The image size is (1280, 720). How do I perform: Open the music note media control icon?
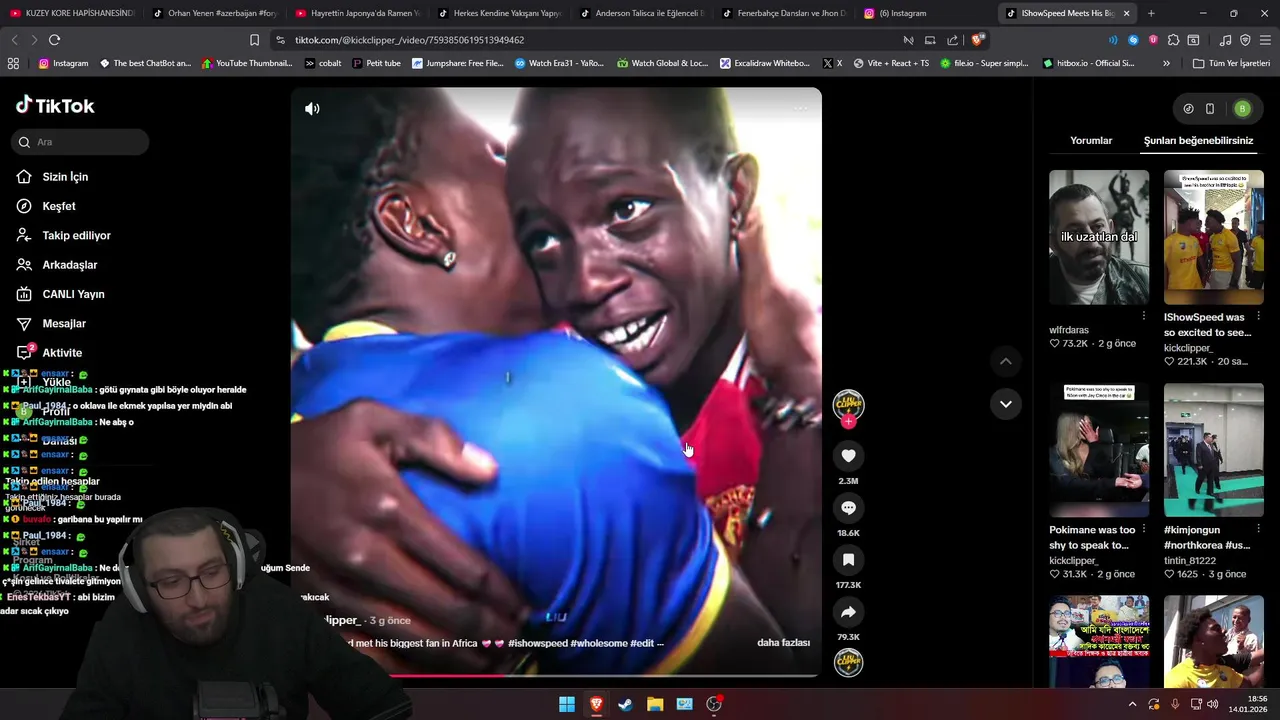(1225, 40)
